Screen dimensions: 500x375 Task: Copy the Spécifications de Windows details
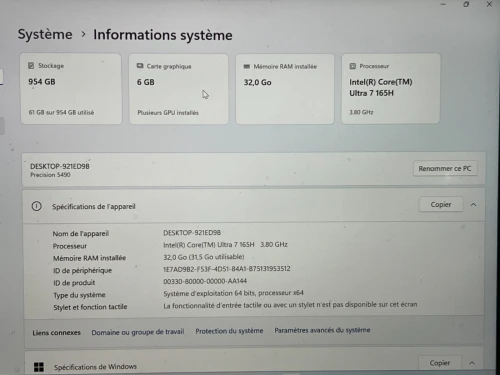pos(440,363)
